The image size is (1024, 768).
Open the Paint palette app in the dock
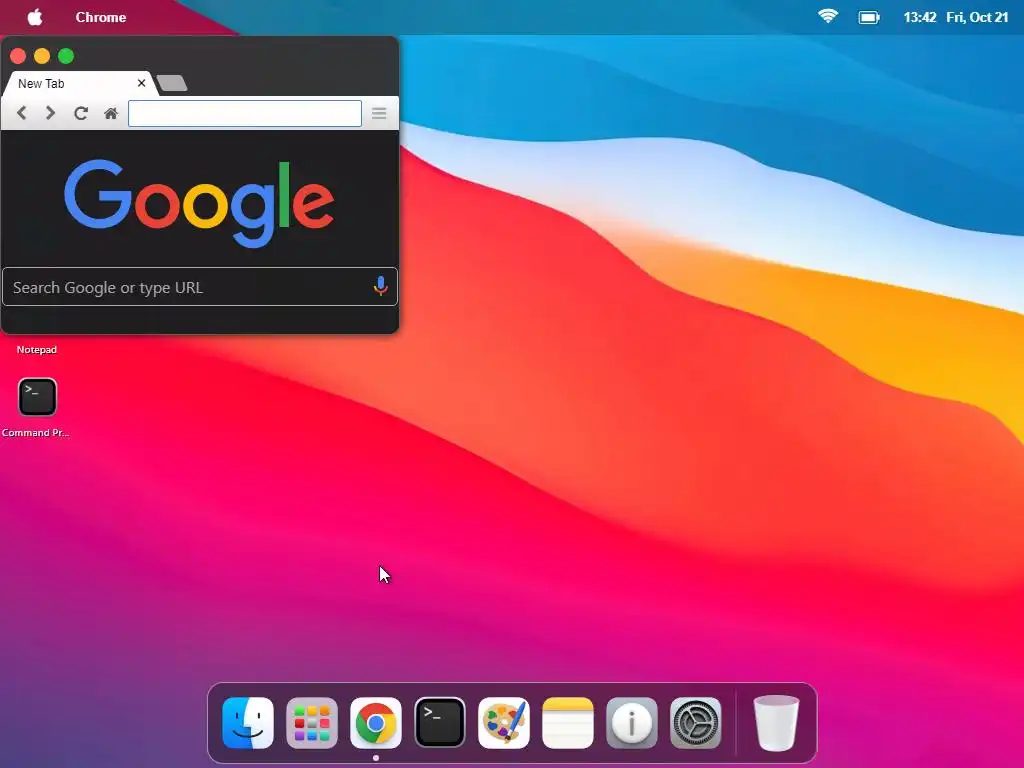504,722
